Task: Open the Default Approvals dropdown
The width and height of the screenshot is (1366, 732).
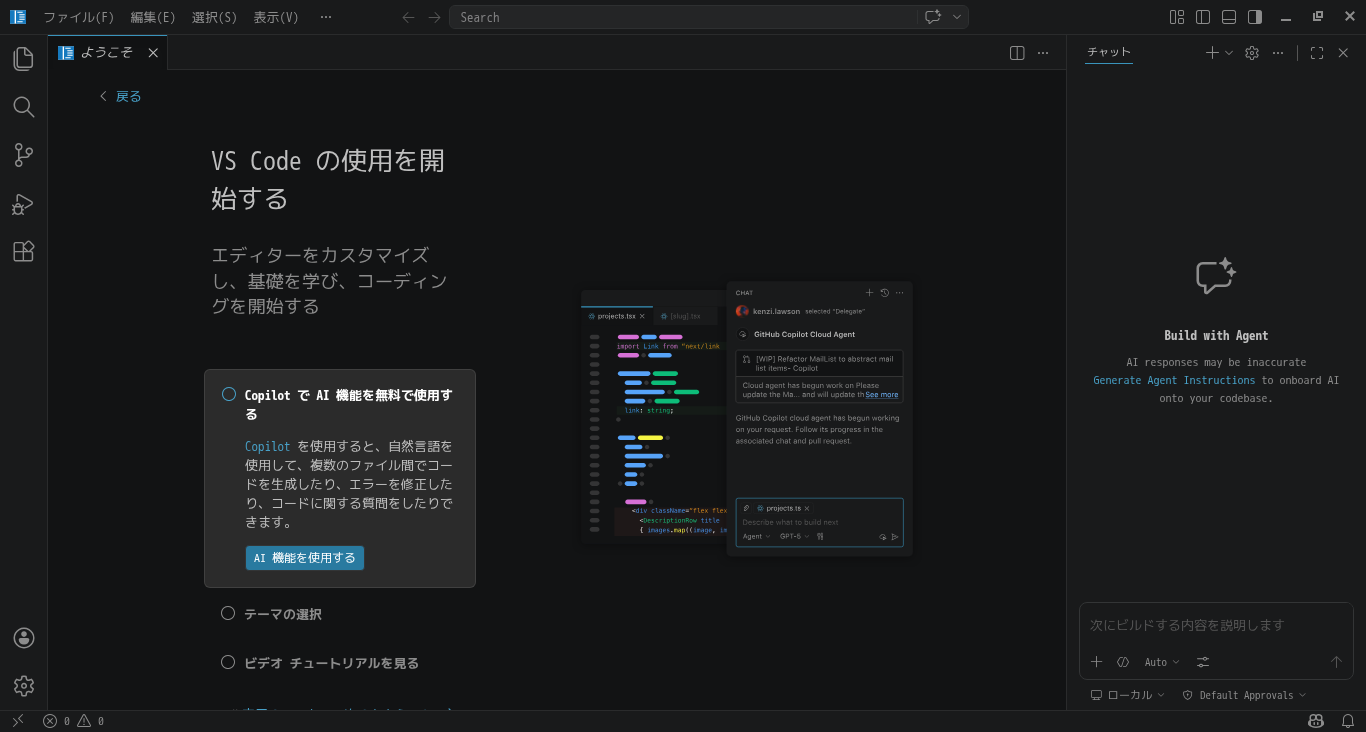Action: pos(1244,695)
